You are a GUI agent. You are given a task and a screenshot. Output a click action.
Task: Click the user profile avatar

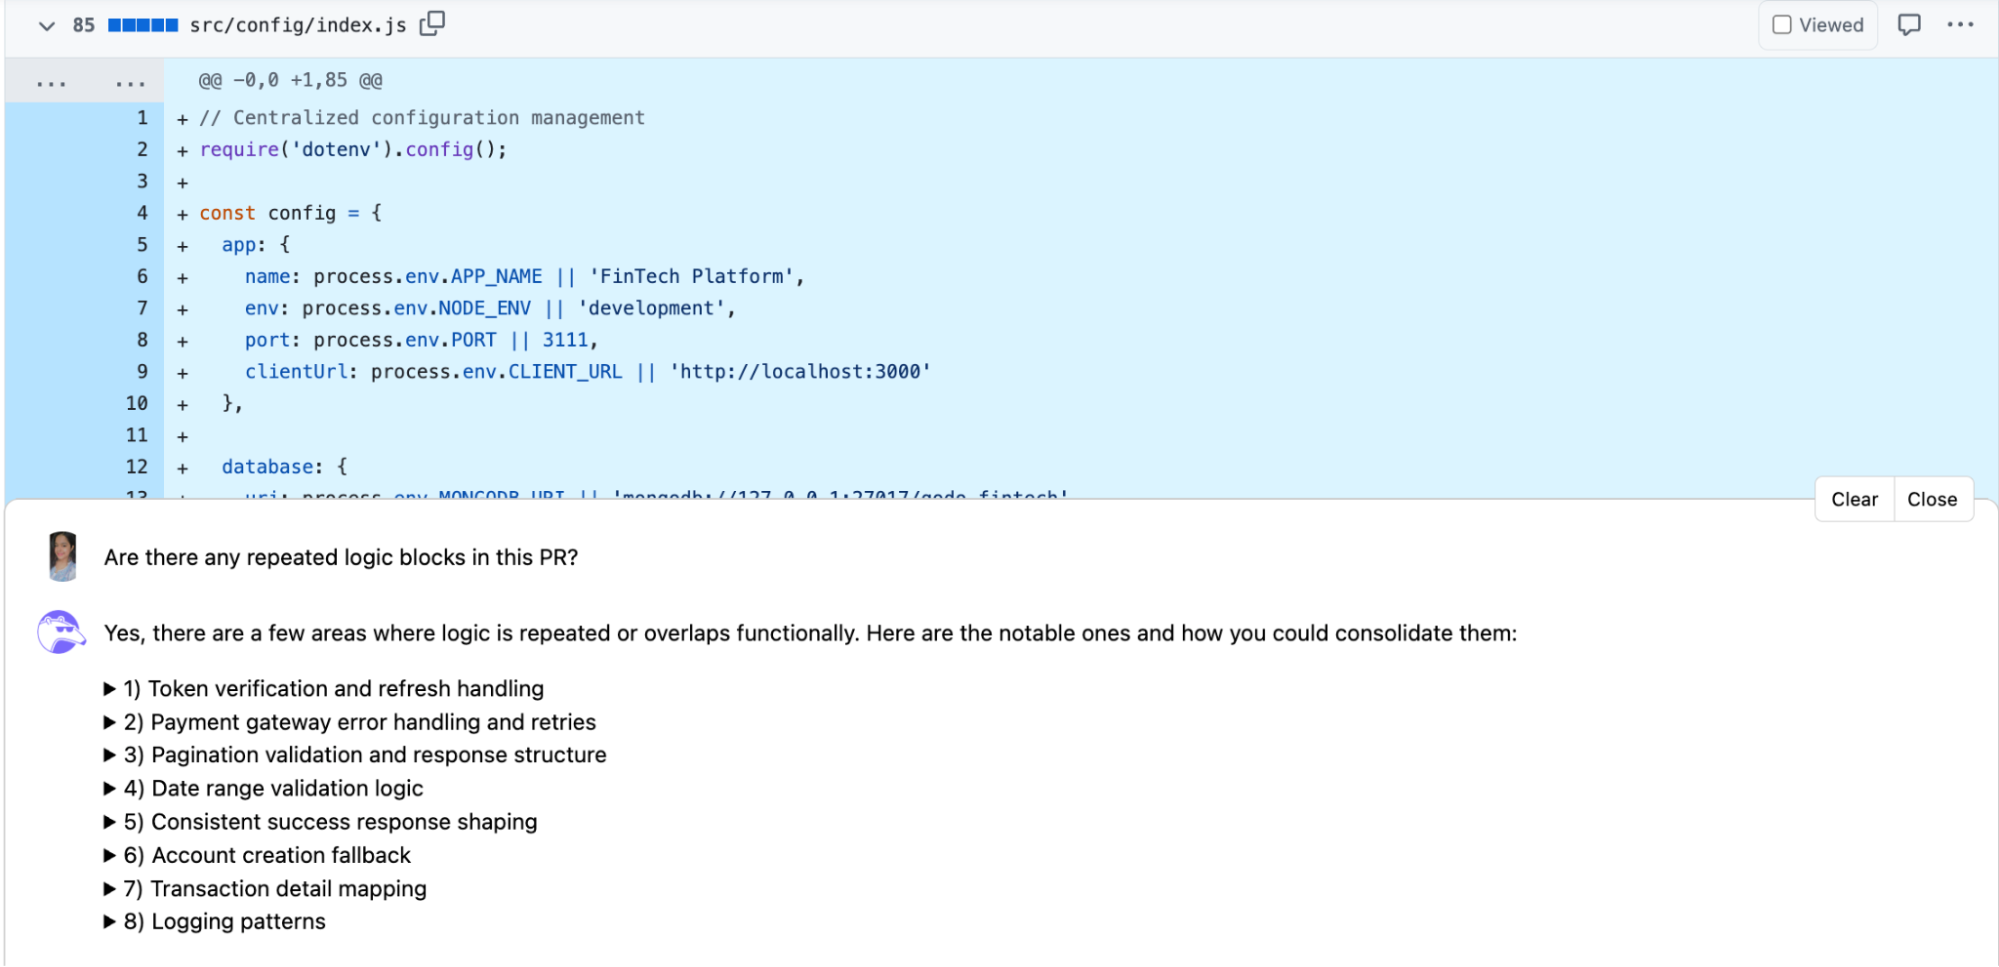[x=63, y=557]
